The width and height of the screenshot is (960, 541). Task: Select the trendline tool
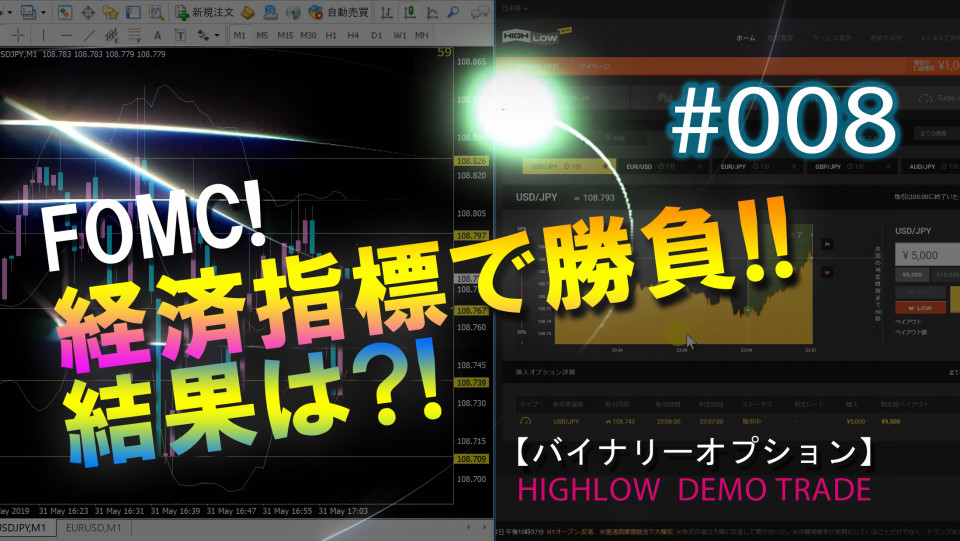click(x=89, y=35)
